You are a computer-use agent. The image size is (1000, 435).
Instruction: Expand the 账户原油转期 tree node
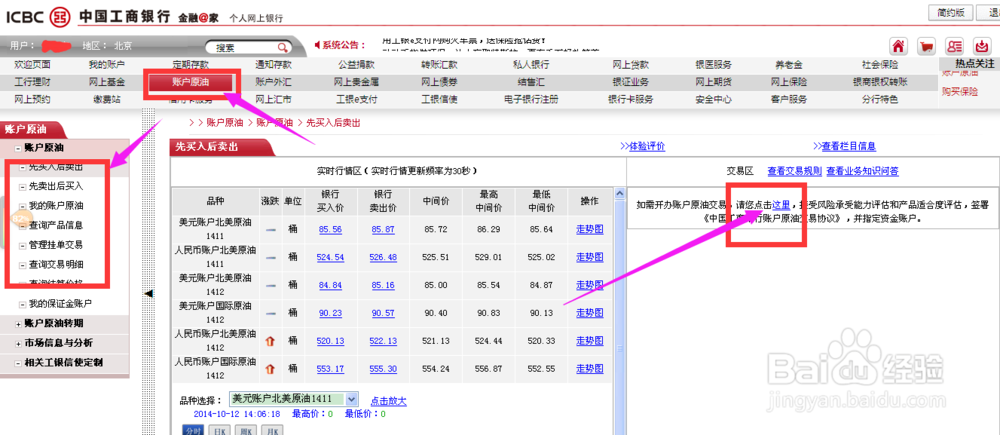[x=18, y=323]
